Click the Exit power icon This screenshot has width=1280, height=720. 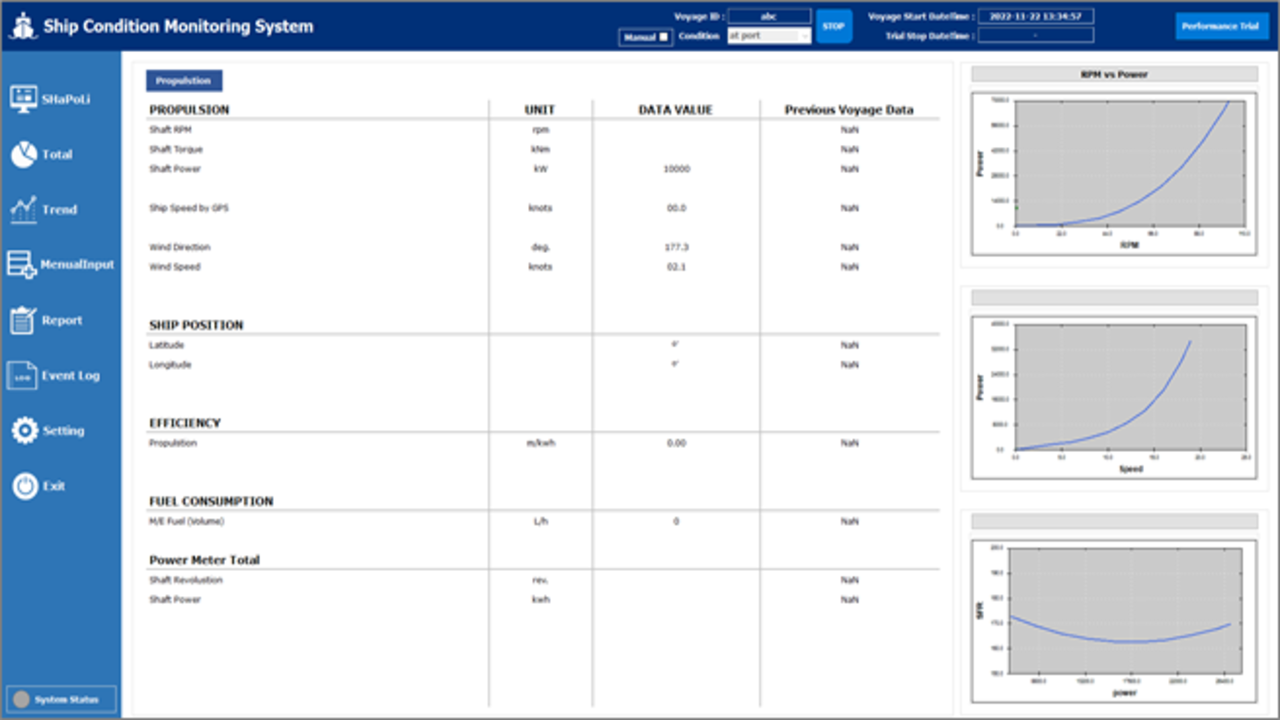pyautogui.click(x=25, y=486)
